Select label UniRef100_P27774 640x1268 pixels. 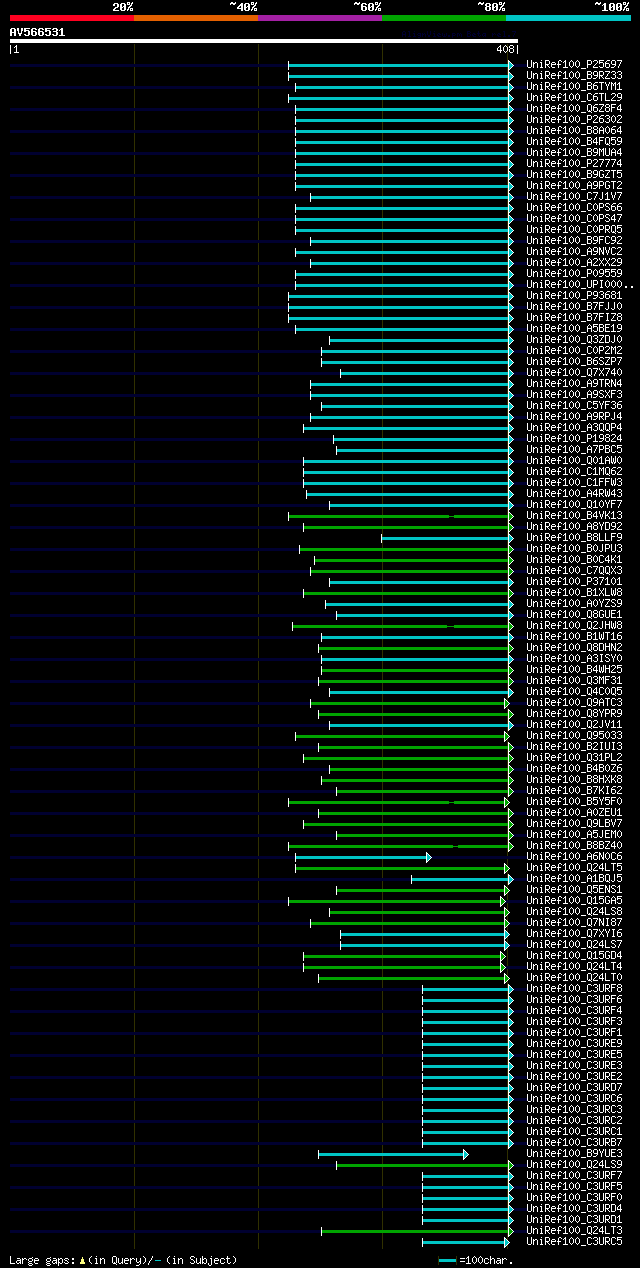574,163
